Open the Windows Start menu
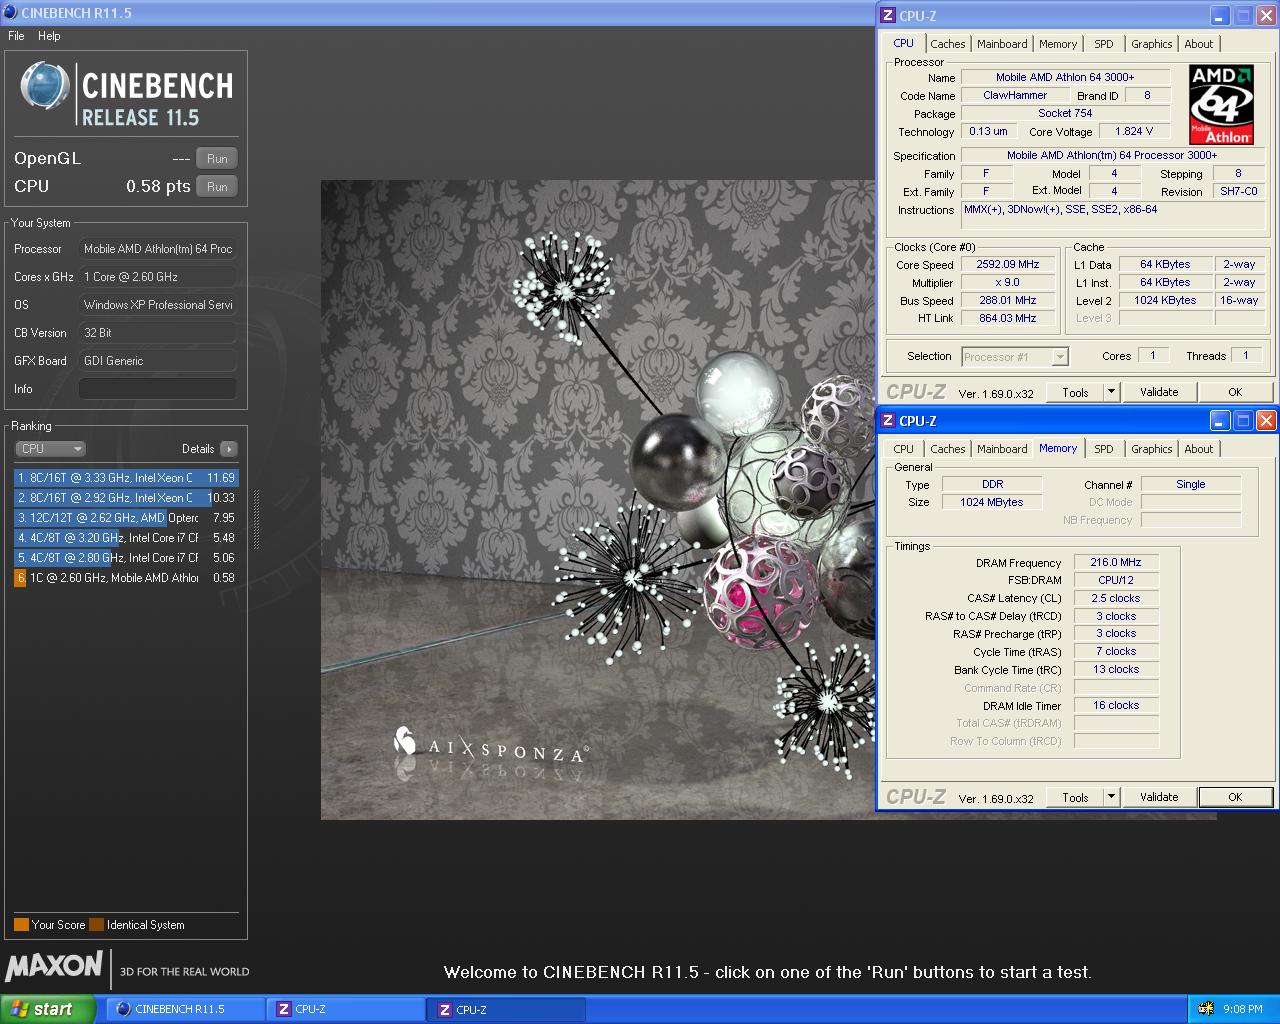Viewport: 1280px width, 1024px height. 47,1009
